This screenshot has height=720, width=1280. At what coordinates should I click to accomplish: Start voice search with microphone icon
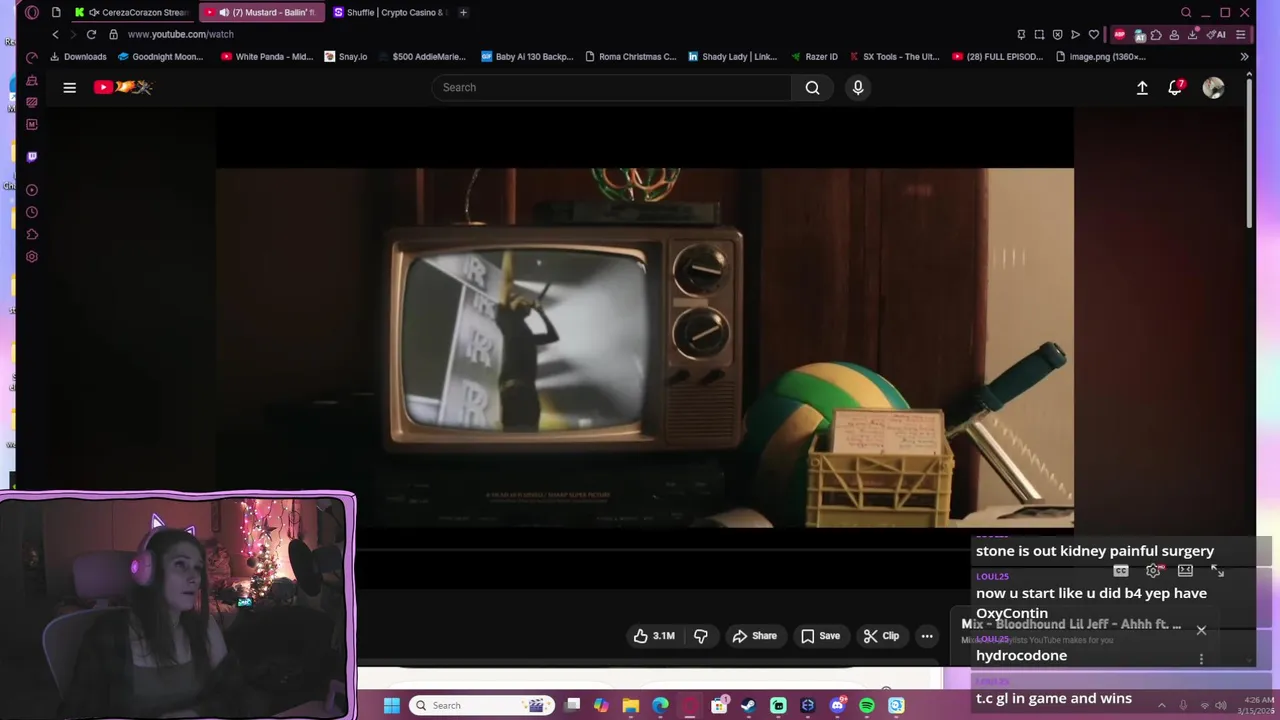tap(858, 88)
